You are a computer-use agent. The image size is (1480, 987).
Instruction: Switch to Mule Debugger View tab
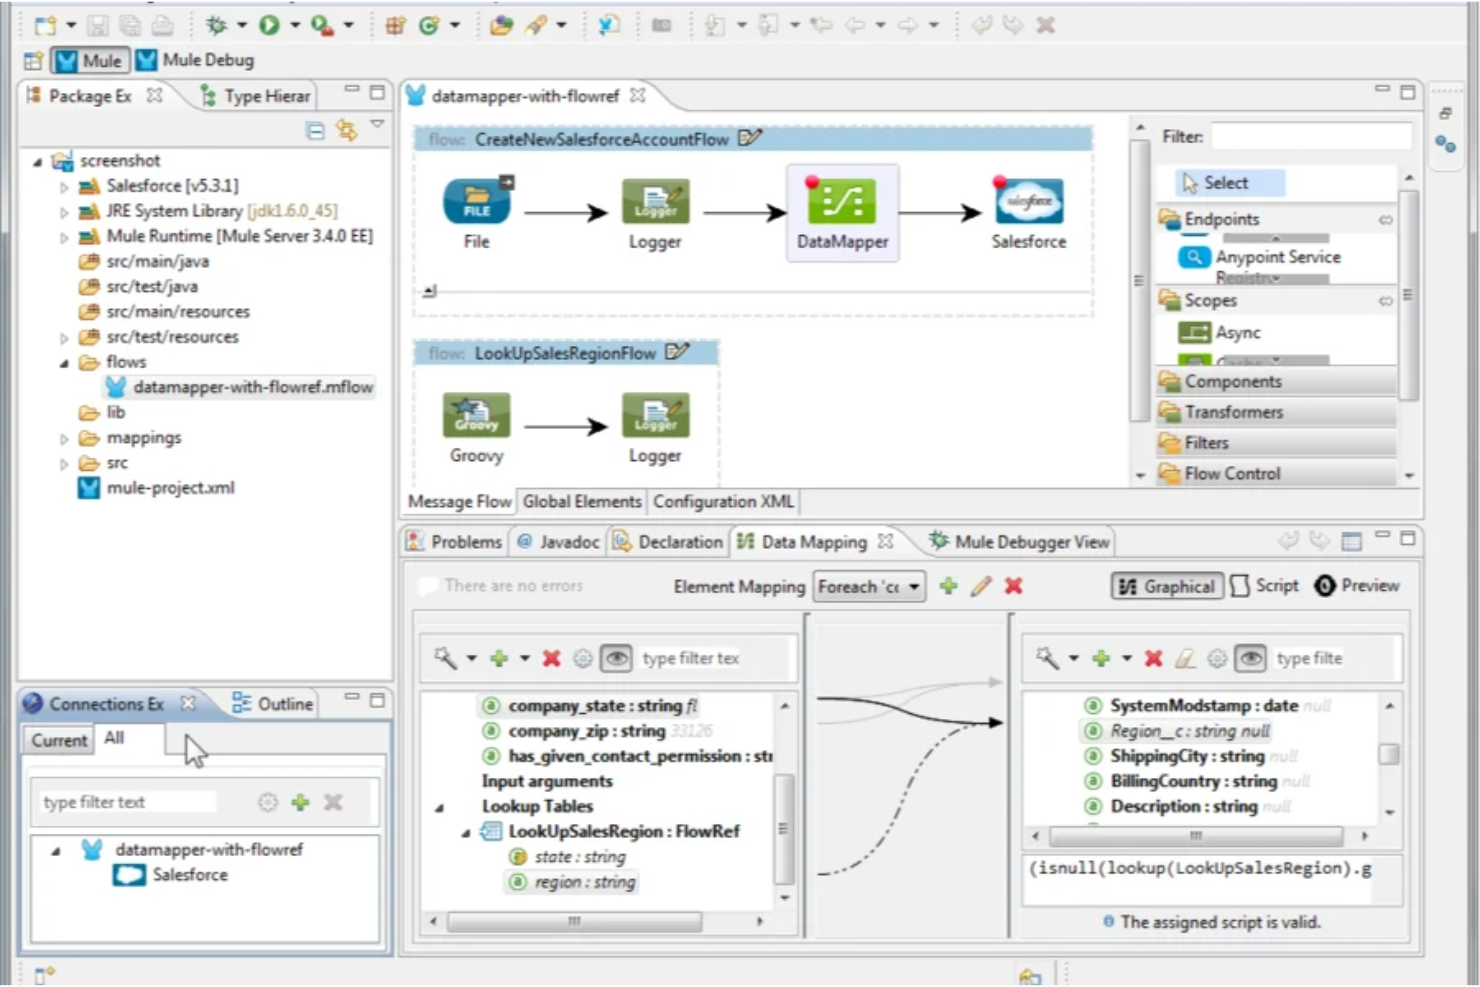(x=1019, y=541)
